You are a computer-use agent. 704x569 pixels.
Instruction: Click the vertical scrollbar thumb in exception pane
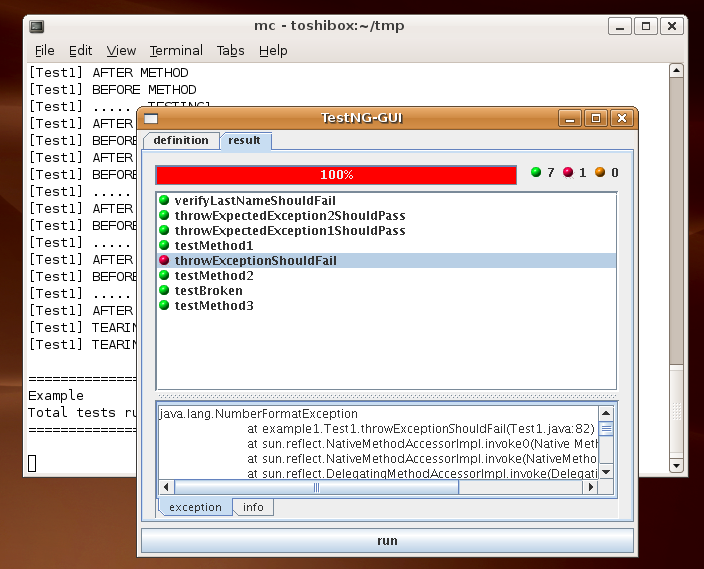(606, 428)
